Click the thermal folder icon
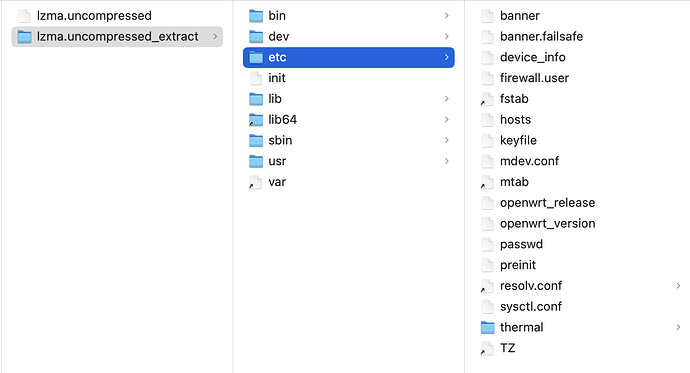Screen dimensions: 690x373 [x=488, y=327]
